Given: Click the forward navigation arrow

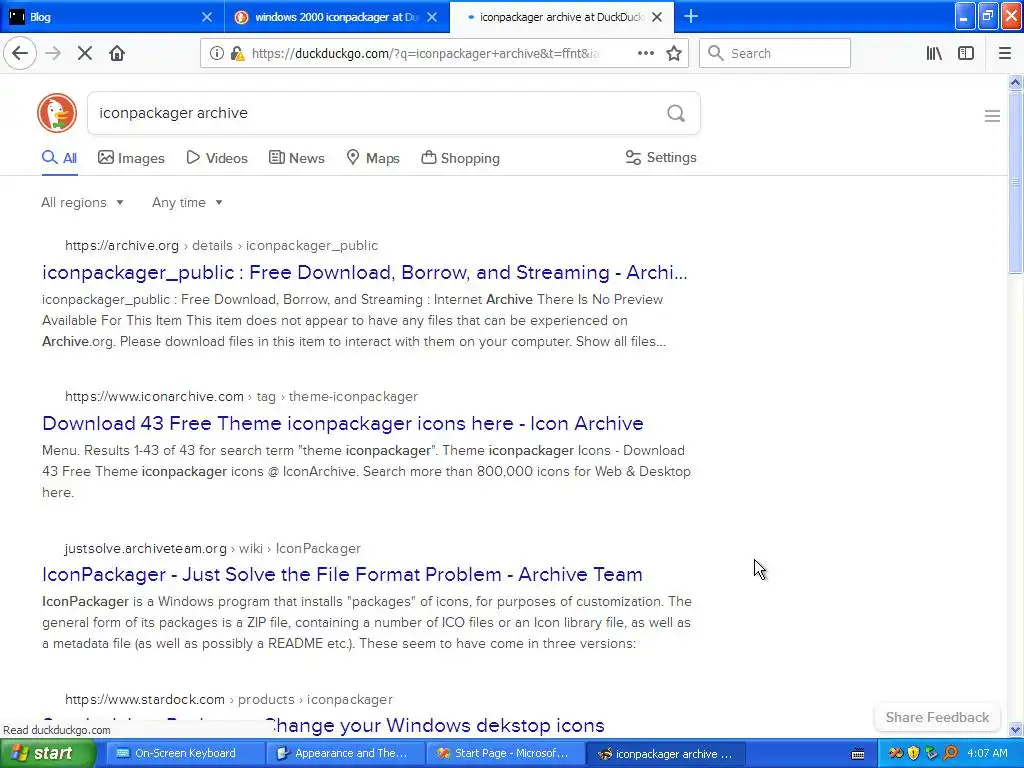Looking at the screenshot, I should coord(53,53).
